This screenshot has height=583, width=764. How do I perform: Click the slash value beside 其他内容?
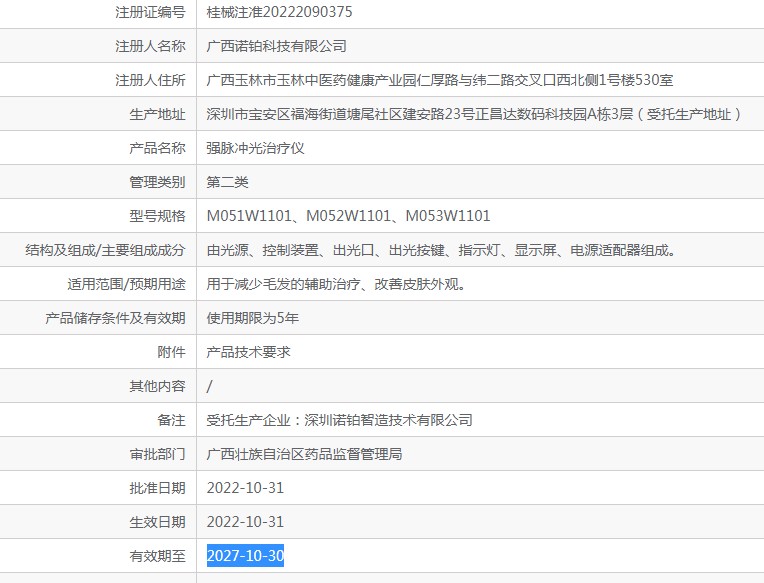(x=210, y=386)
